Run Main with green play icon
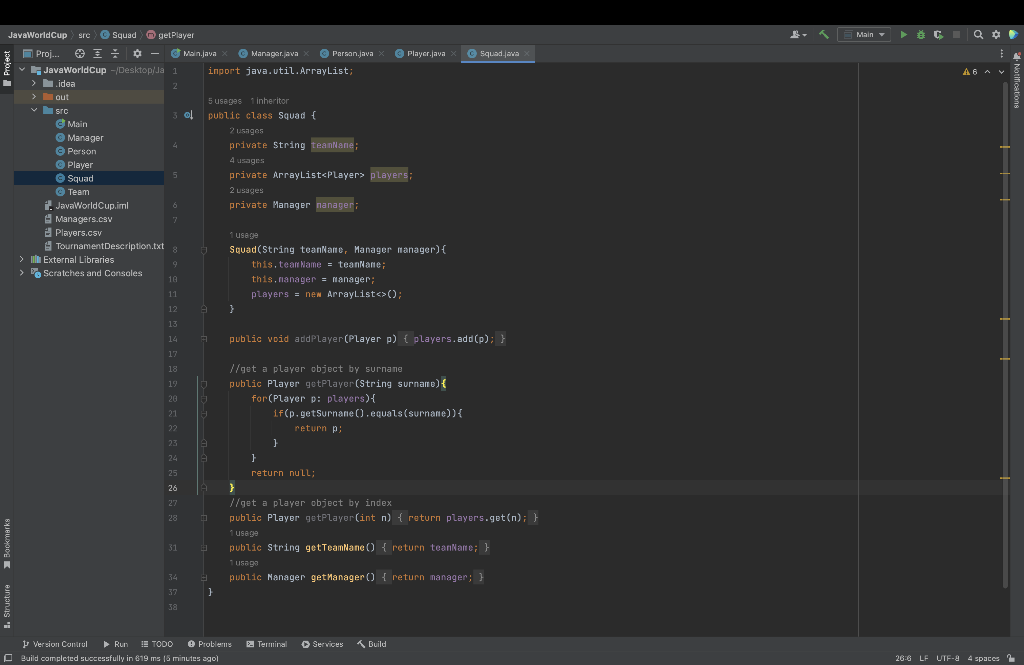Screen dimensions: 1024x665 (904, 35)
